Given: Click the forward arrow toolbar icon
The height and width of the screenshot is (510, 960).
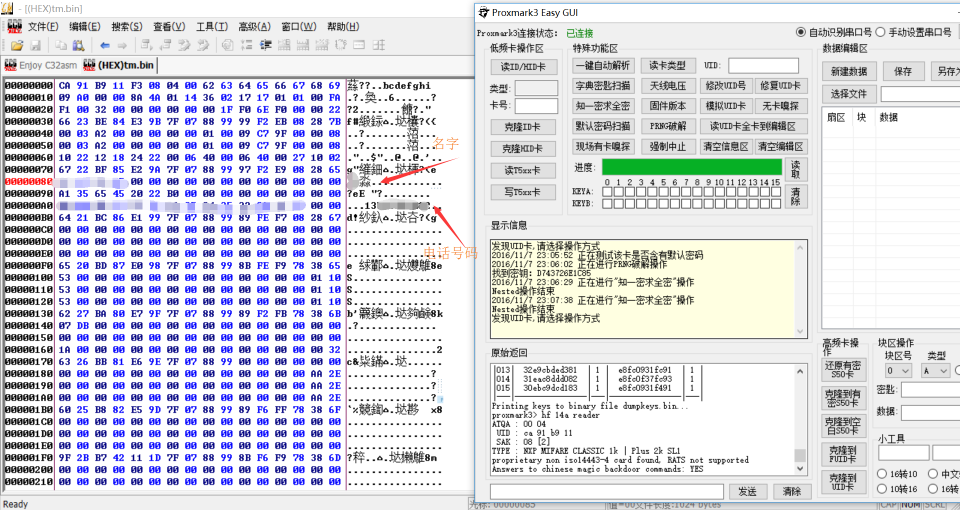Looking at the screenshot, I should [121, 45].
